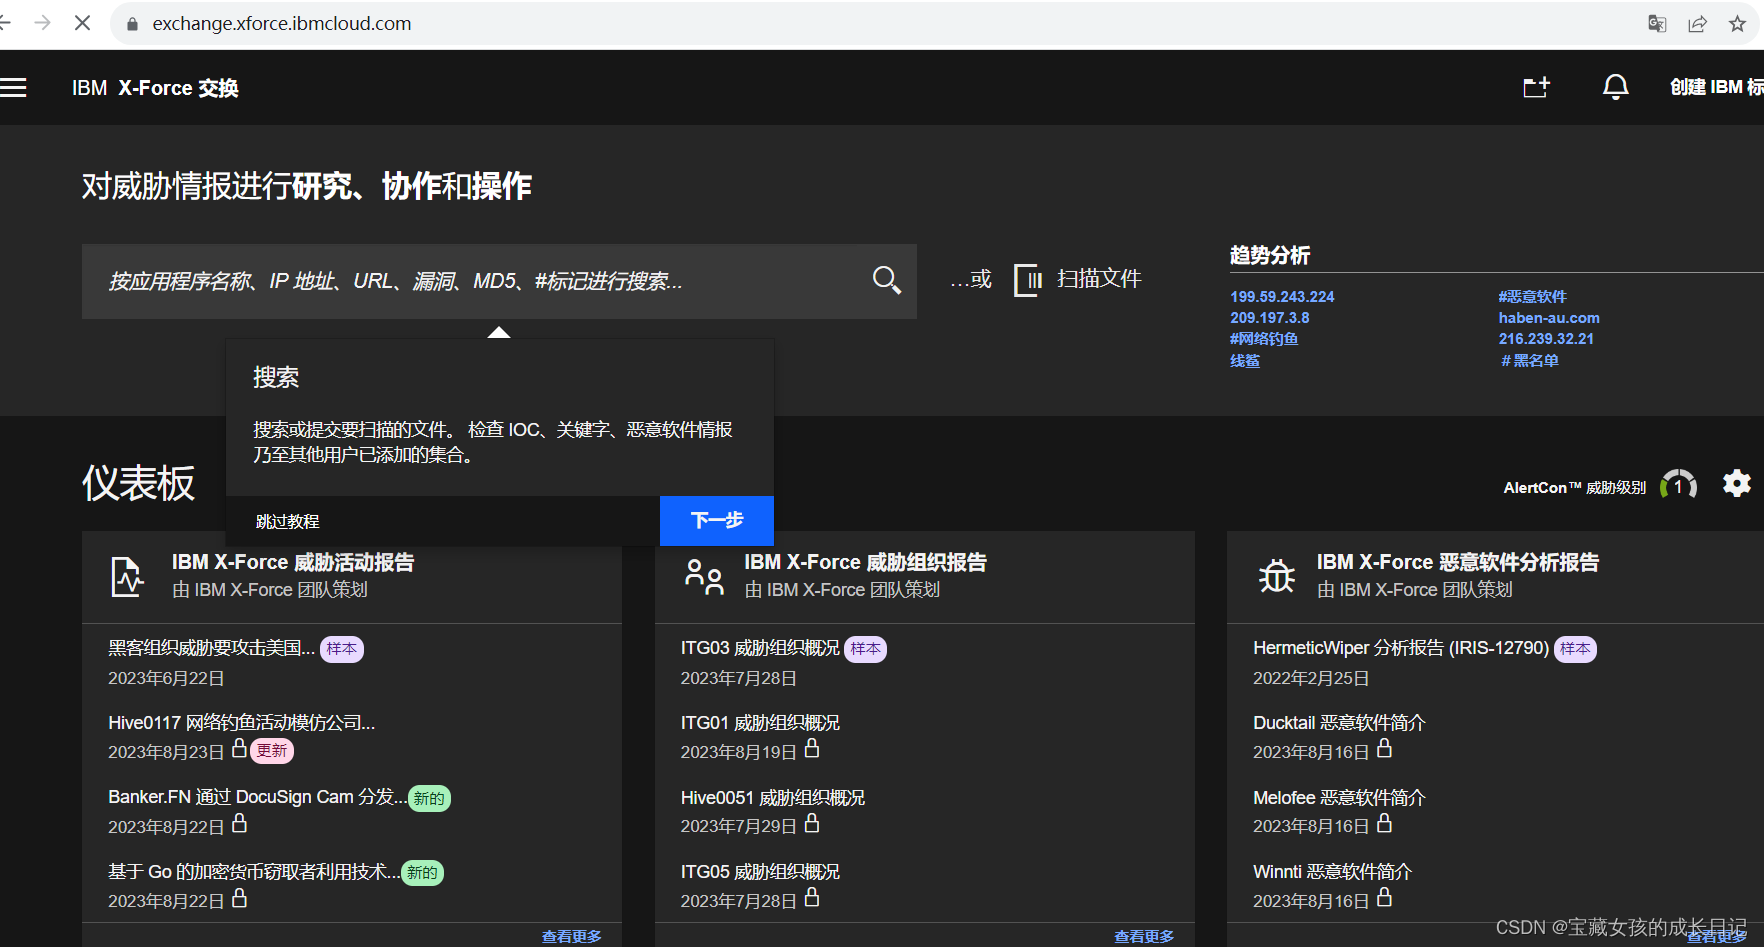Open the hamburger navigation menu
This screenshot has height=947, width=1764.
pos(15,87)
